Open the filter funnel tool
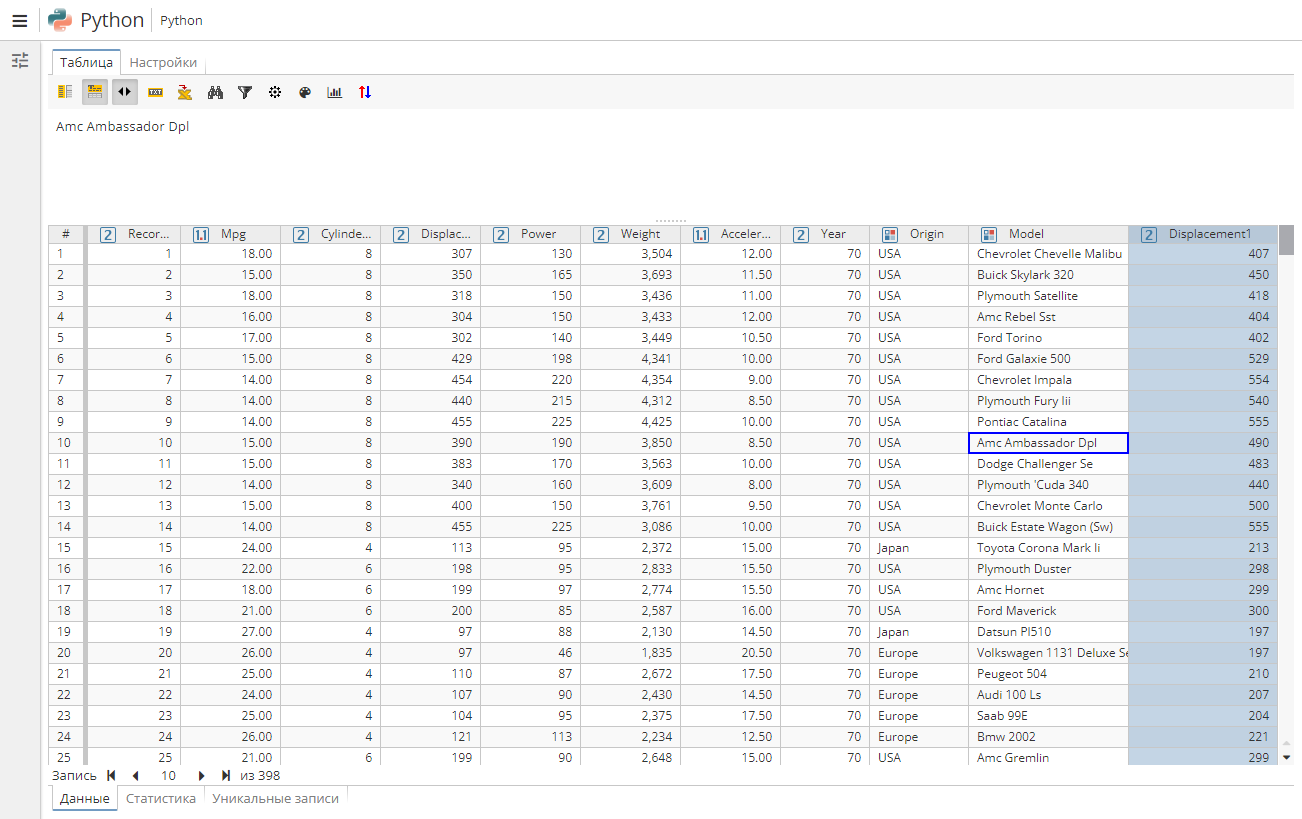Viewport: 1302px width, 819px height. coord(245,92)
